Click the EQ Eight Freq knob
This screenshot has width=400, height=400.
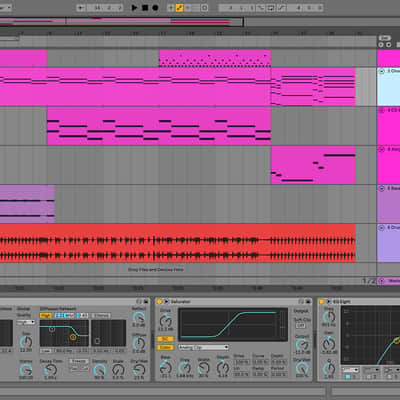click(x=329, y=317)
